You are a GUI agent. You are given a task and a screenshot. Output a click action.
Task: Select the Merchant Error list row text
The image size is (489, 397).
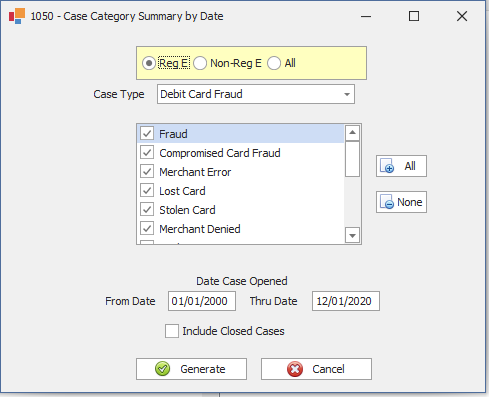click(195, 172)
